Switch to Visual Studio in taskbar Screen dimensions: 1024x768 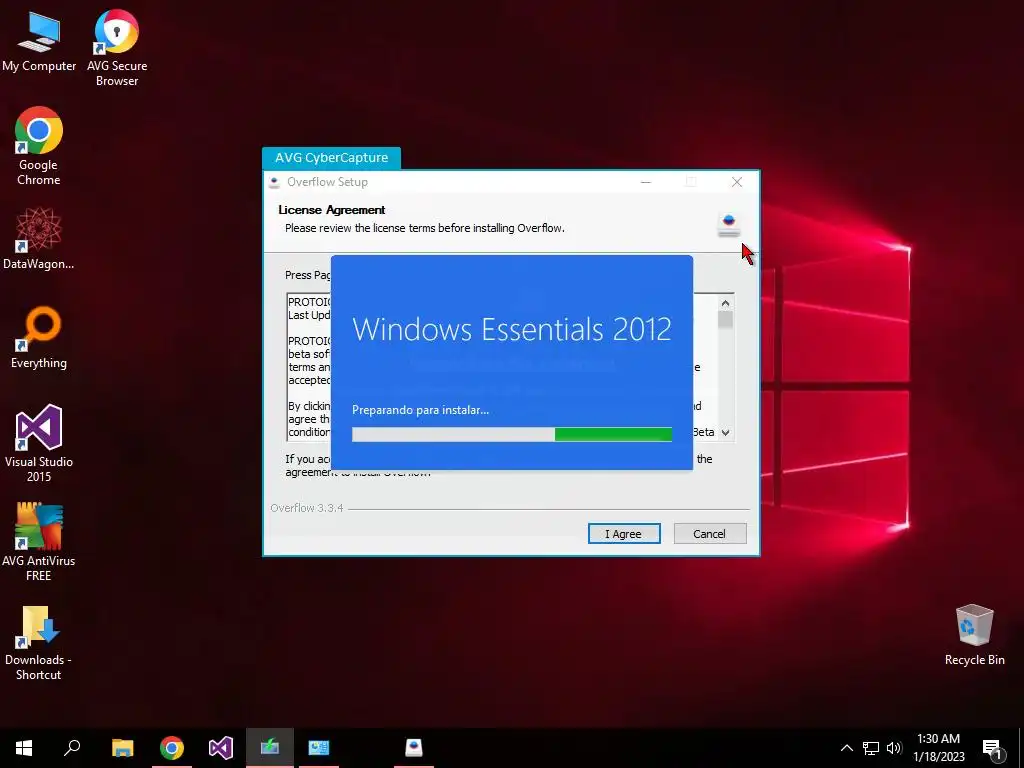pos(221,748)
